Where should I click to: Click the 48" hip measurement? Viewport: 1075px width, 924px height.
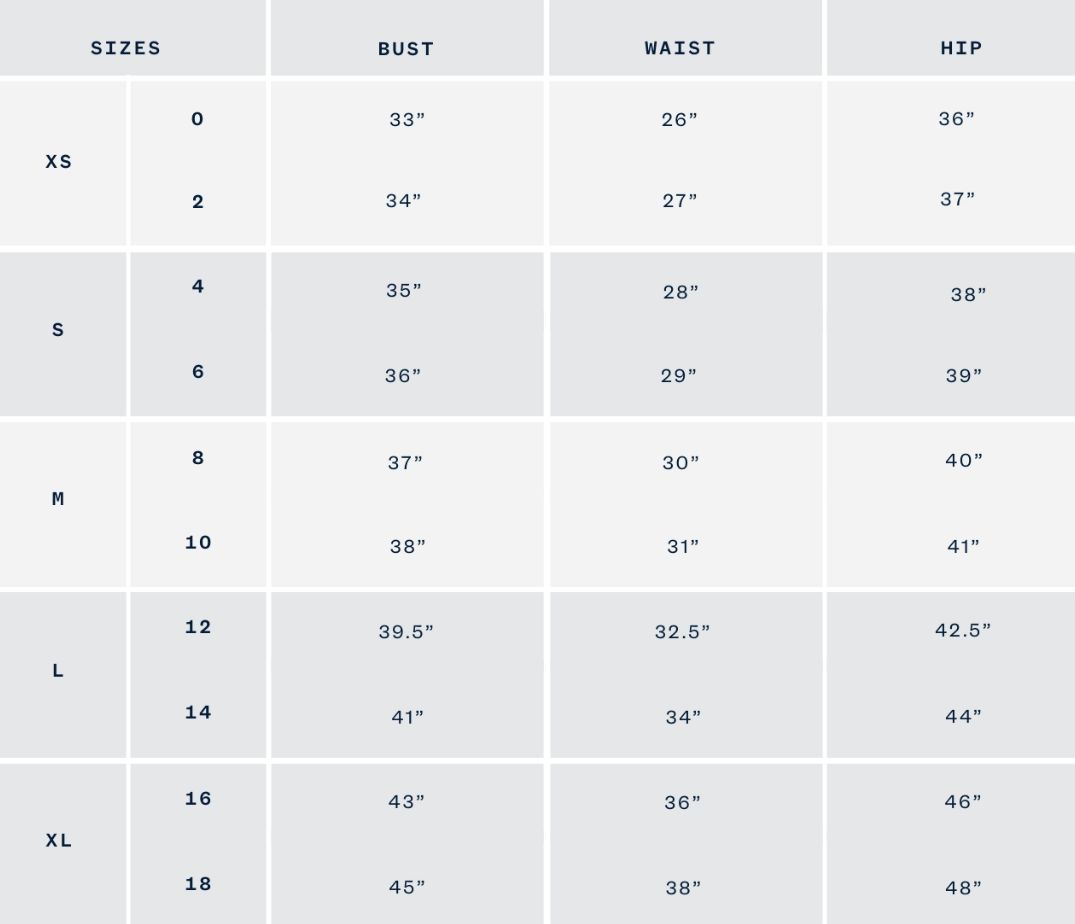point(963,888)
